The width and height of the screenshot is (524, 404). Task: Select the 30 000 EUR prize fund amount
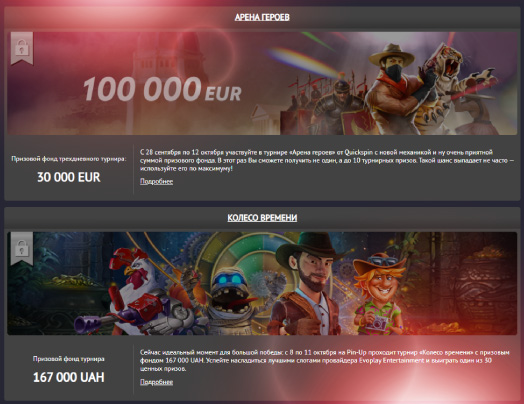[x=69, y=177]
